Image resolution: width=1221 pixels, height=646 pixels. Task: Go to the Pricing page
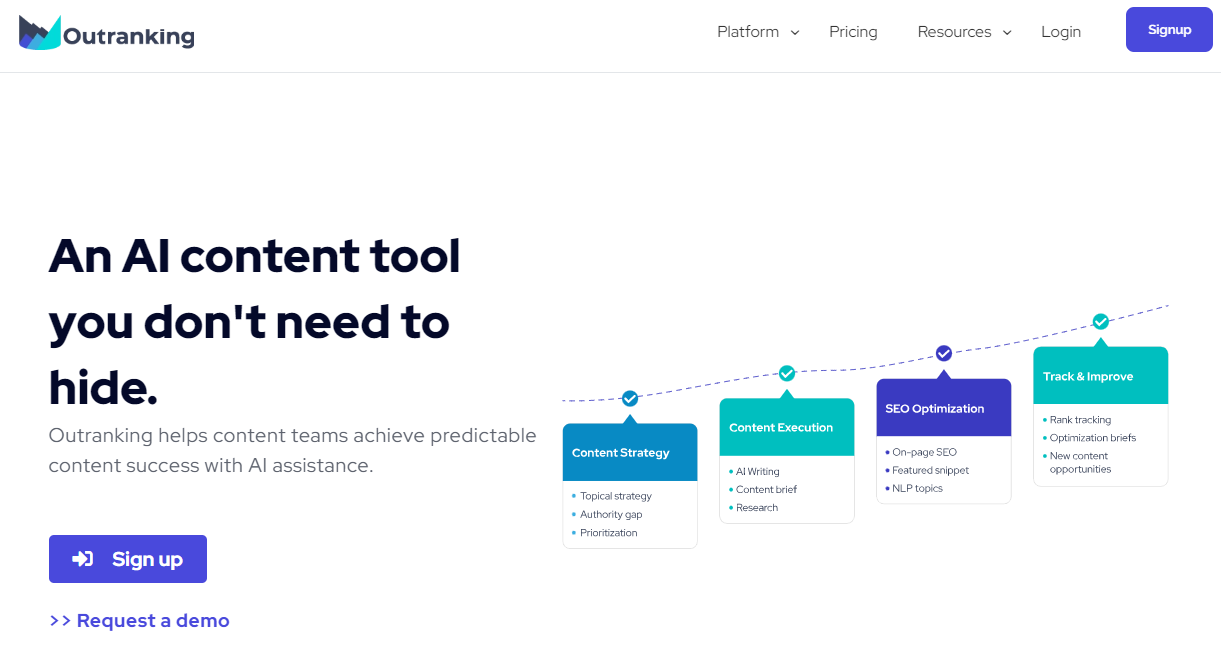pos(853,32)
